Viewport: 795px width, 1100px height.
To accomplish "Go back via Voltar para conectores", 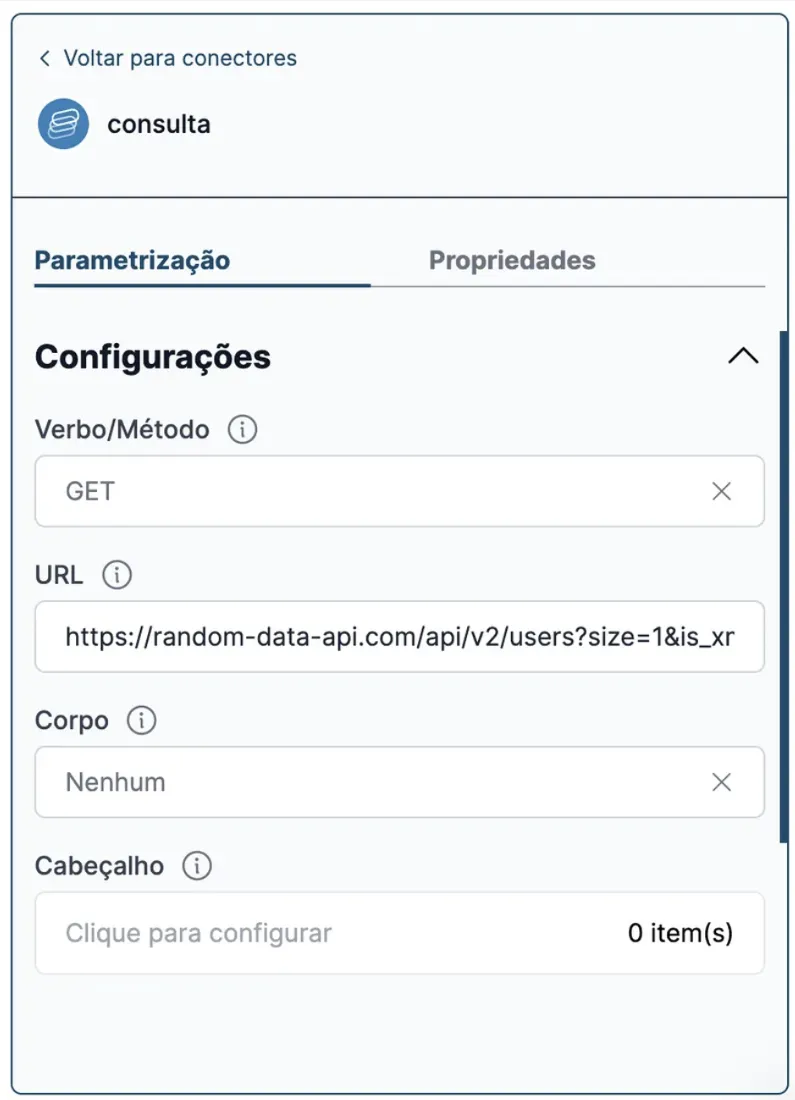I will click(180, 58).
